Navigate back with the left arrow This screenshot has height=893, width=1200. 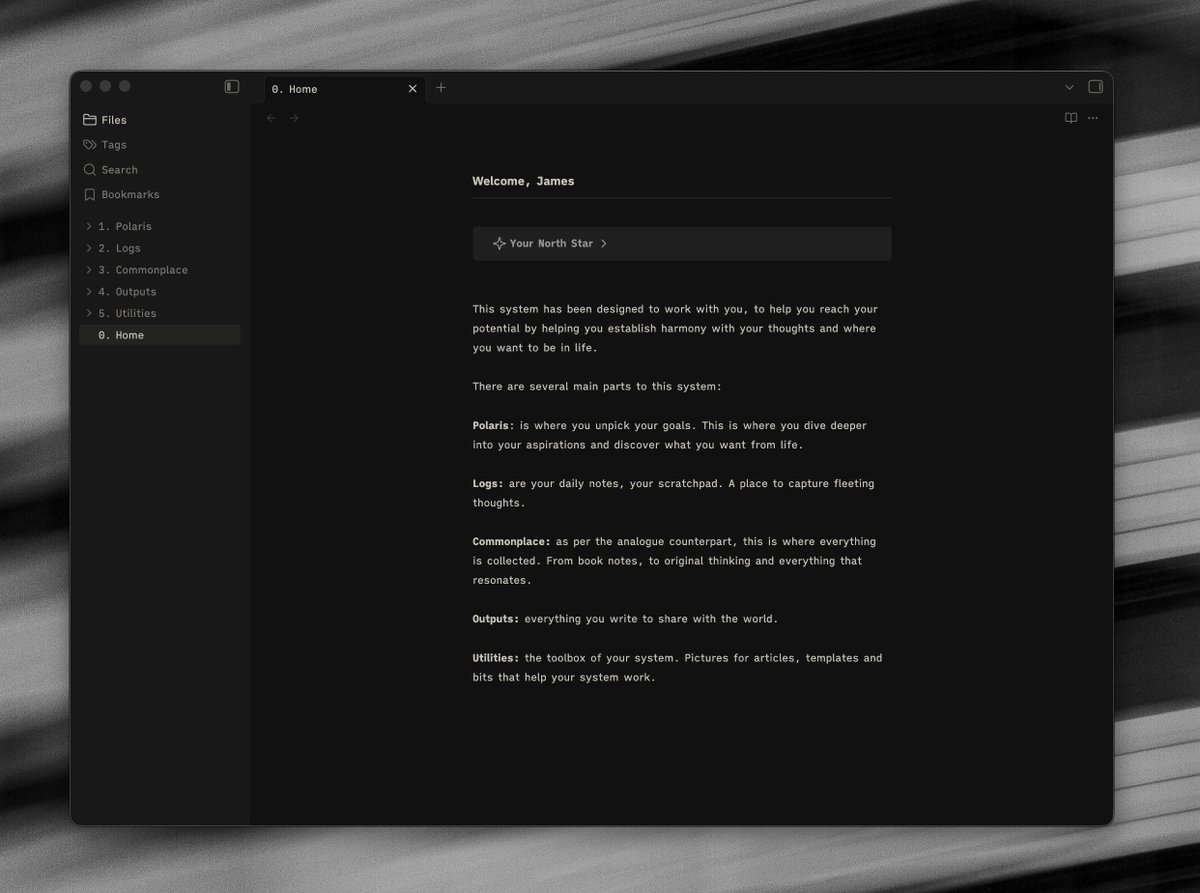tap(271, 118)
